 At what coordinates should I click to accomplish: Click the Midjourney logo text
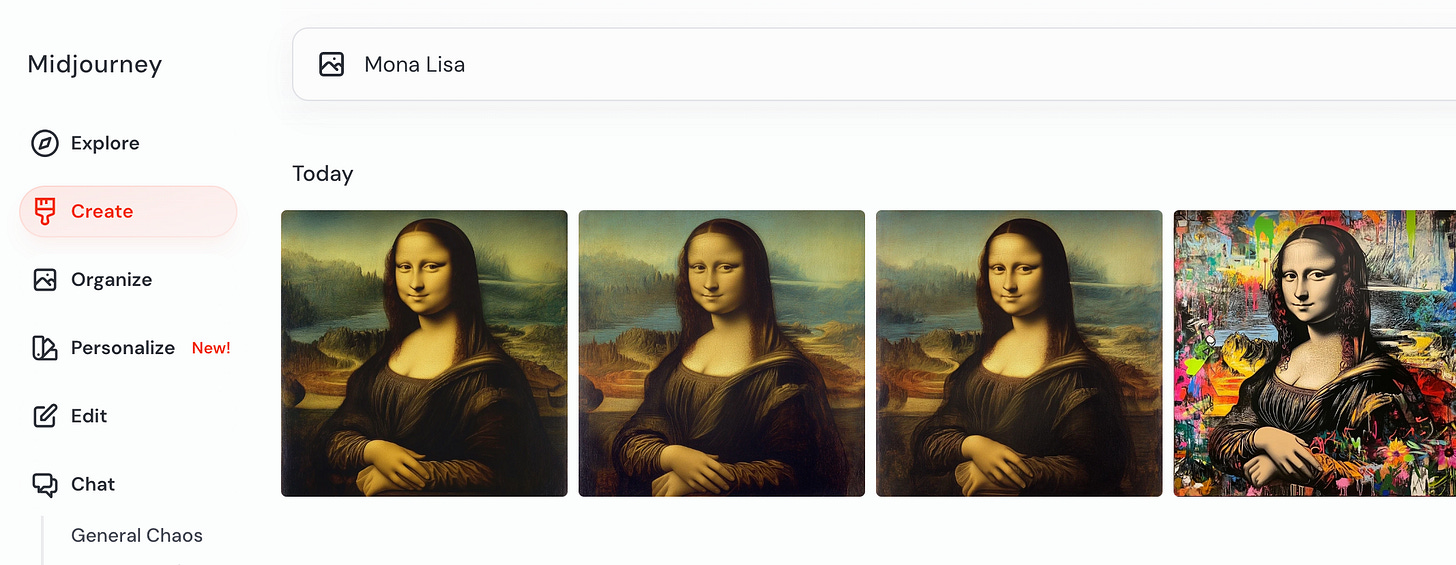[x=95, y=64]
